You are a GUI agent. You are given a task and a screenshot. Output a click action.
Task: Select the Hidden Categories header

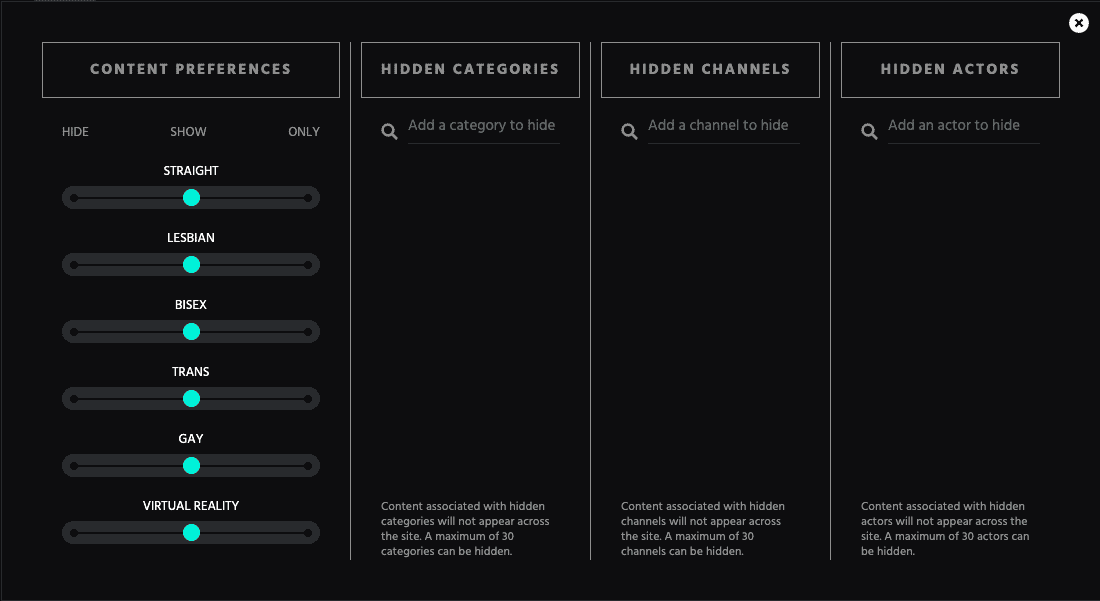coord(470,69)
